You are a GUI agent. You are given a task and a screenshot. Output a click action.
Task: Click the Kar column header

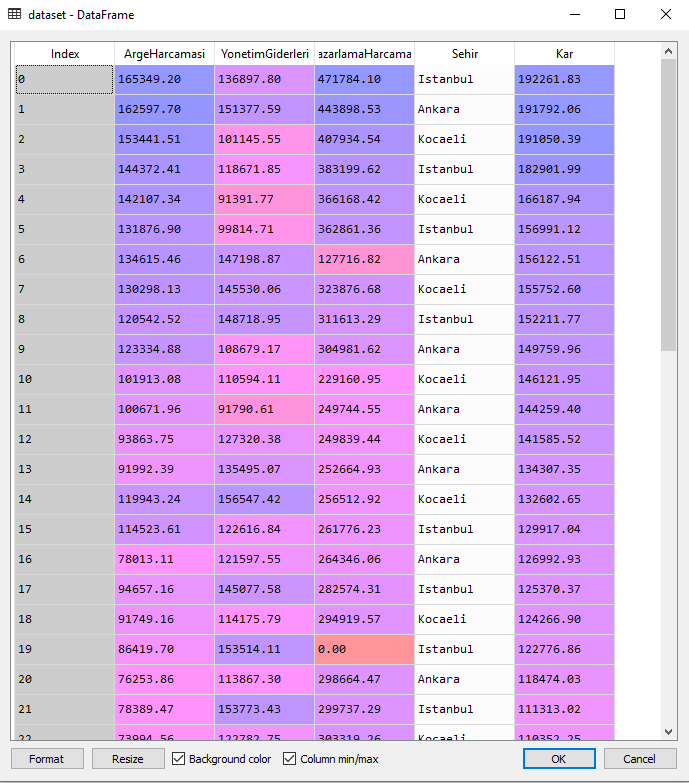564,54
